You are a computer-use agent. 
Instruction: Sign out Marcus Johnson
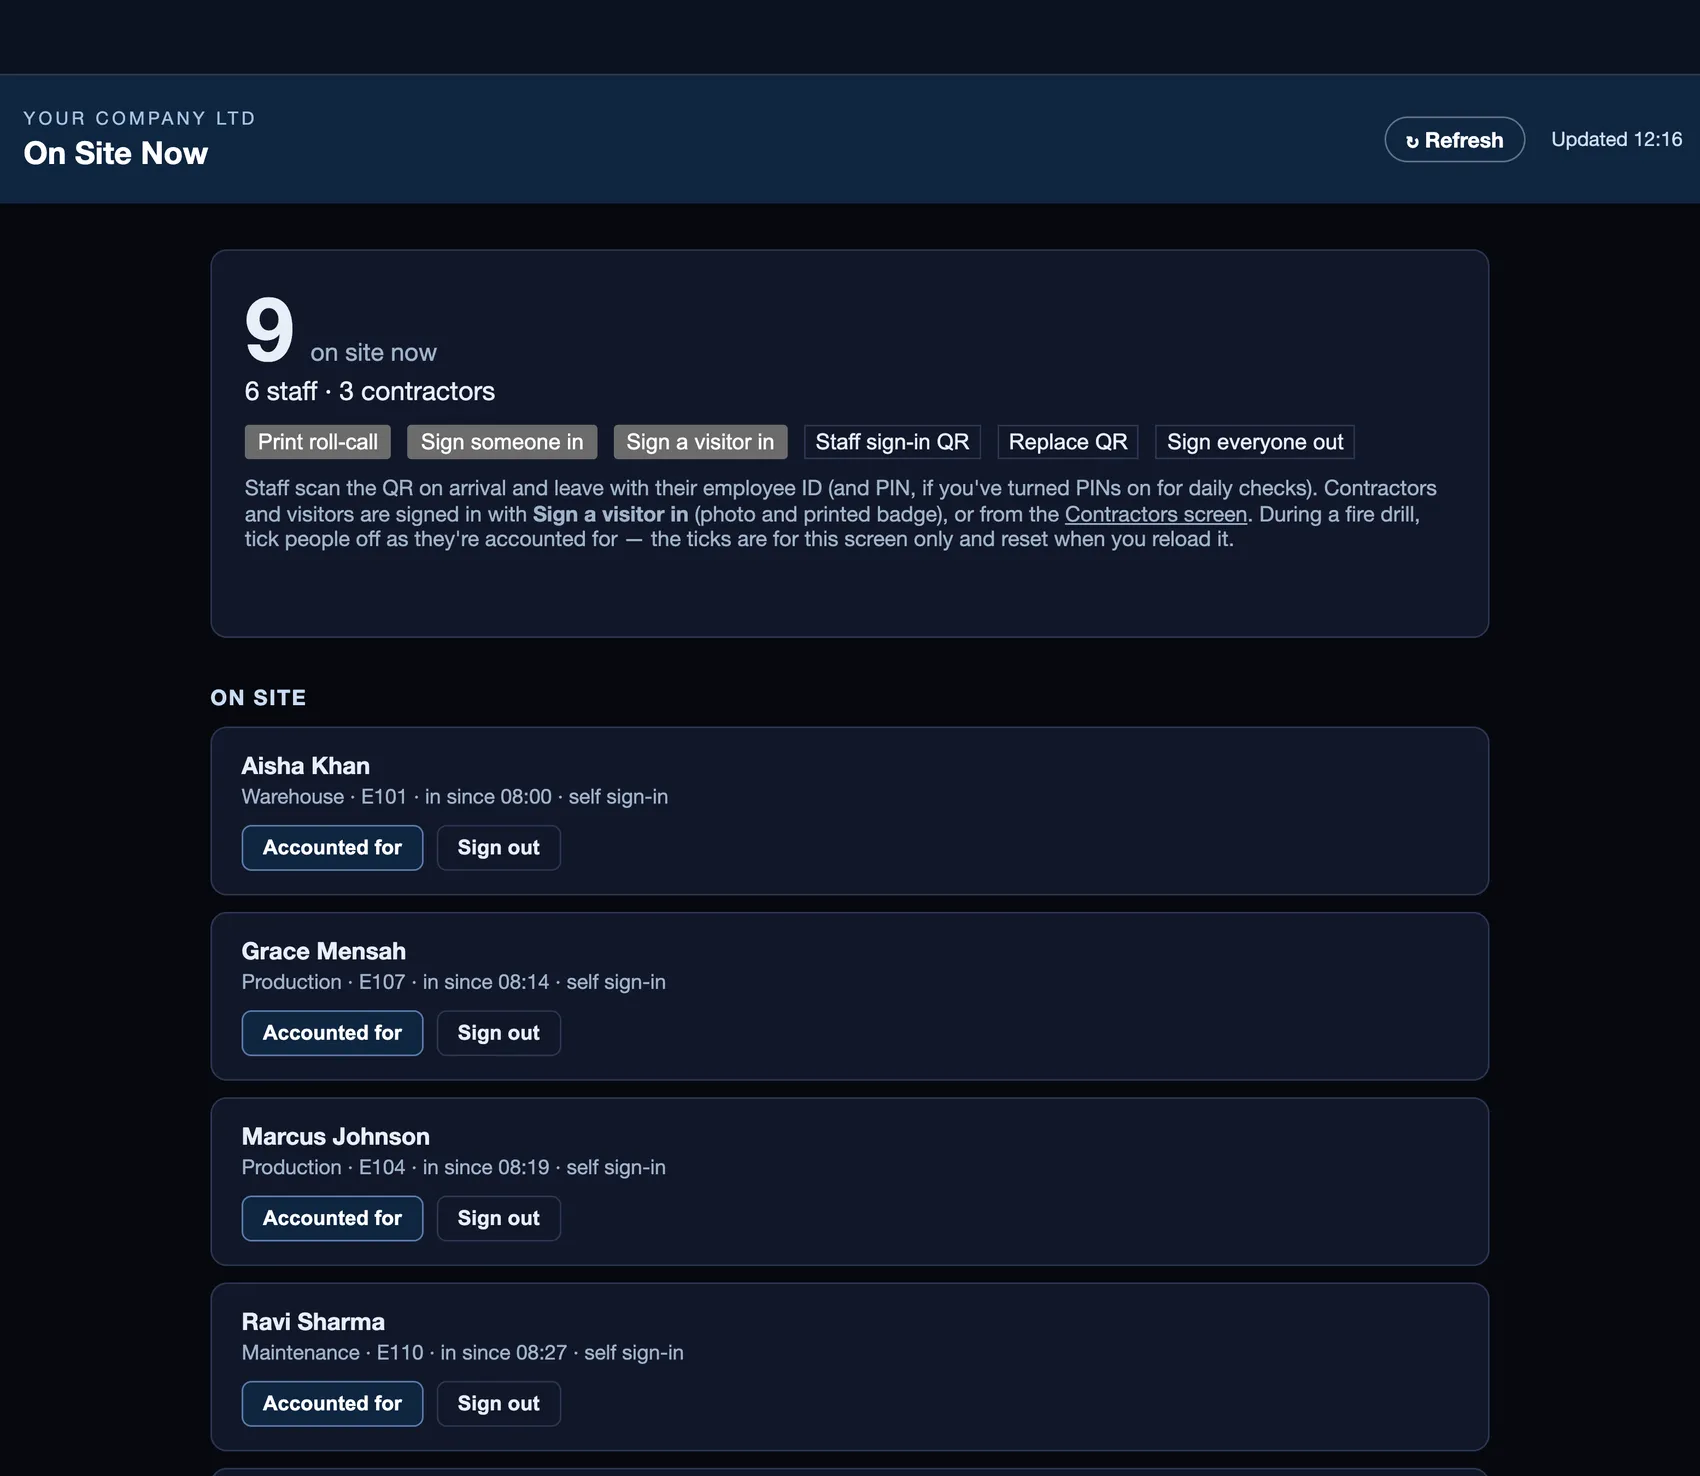pos(499,1218)
